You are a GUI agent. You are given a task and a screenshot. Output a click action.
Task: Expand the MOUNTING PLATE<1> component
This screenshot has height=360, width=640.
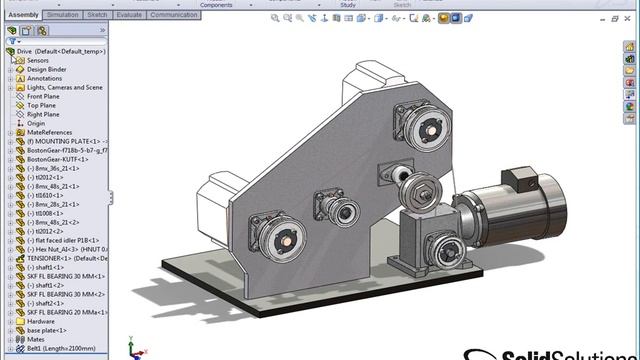11,141
